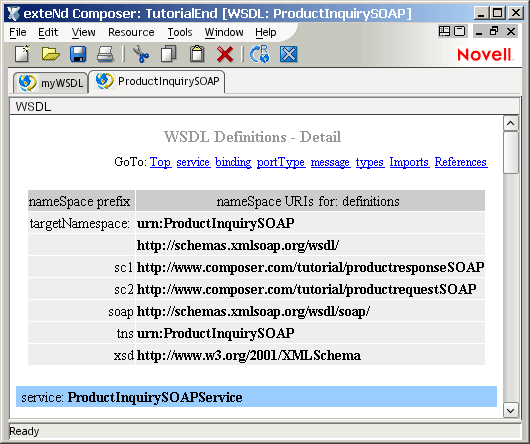530x444 pixels.
Task: Click the blue boxed X toolbar icon
Action: (289, 54)
